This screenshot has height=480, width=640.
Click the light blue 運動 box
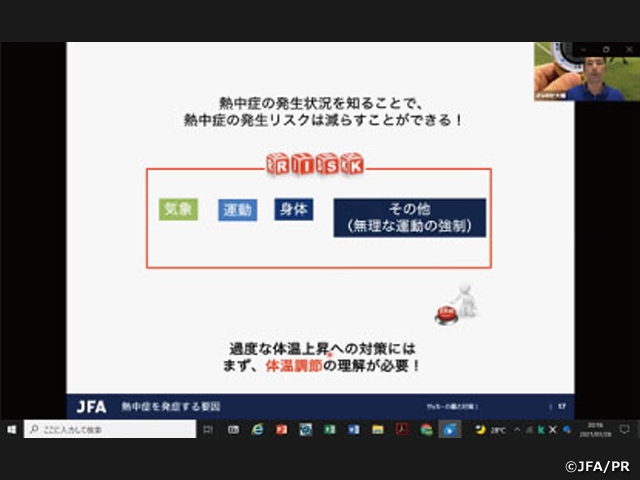(237, 209)
